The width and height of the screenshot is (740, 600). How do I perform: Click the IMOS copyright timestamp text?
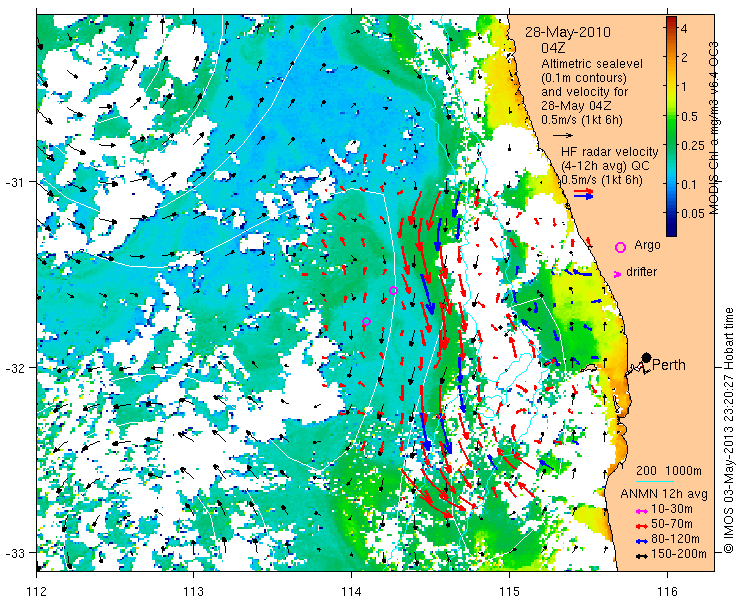click(x=729, y=430)
